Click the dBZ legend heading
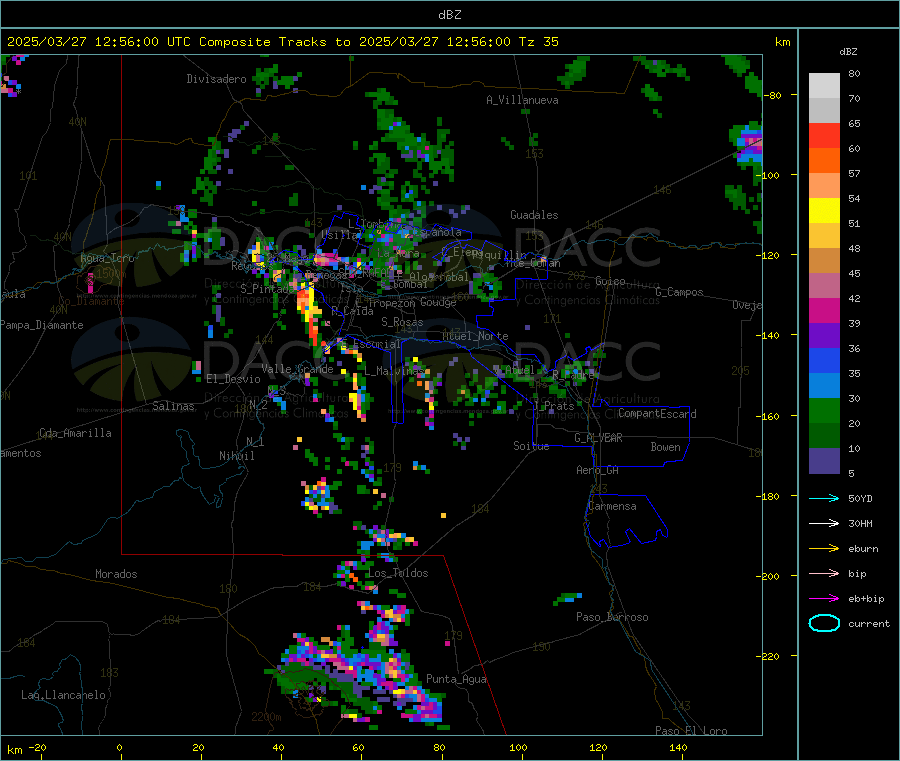 pyautogui.click(x=848, y=52)
